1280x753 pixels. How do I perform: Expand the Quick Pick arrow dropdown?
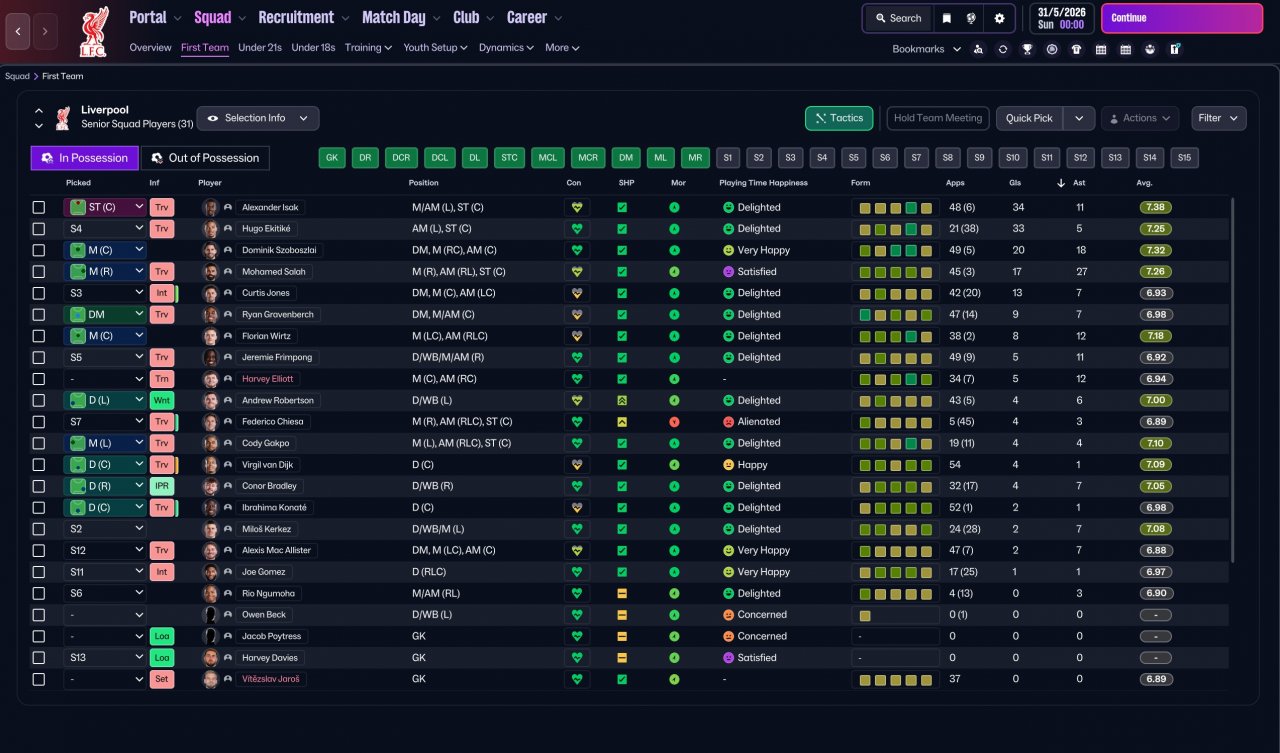point(1078,118)
